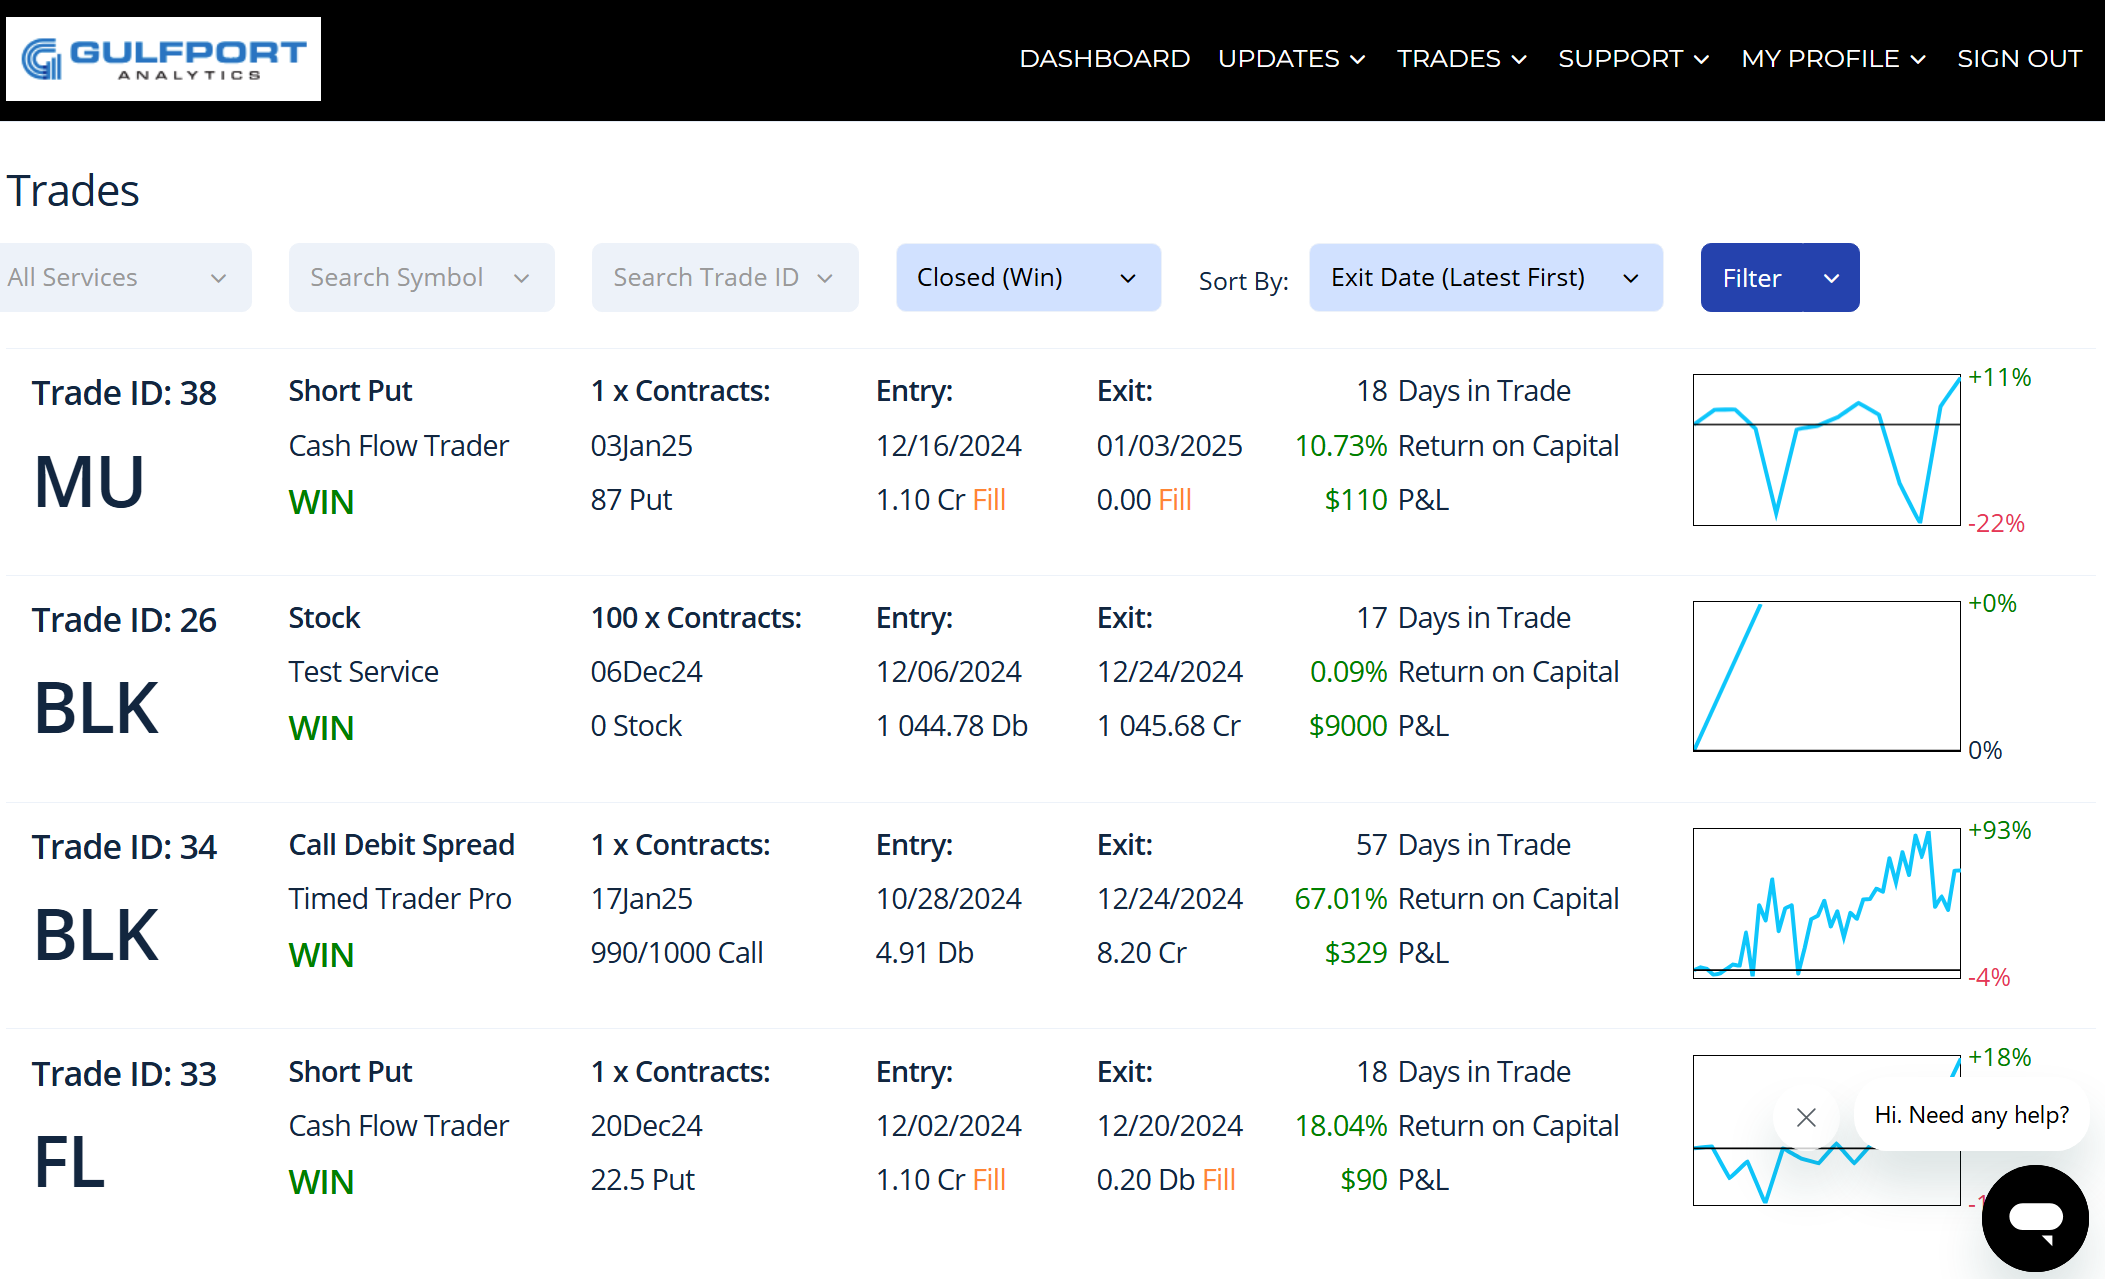Click the '10.73%' return on capital value
The image size is (2105, 1279).
pyautogui.click(x=1340, y=446)
